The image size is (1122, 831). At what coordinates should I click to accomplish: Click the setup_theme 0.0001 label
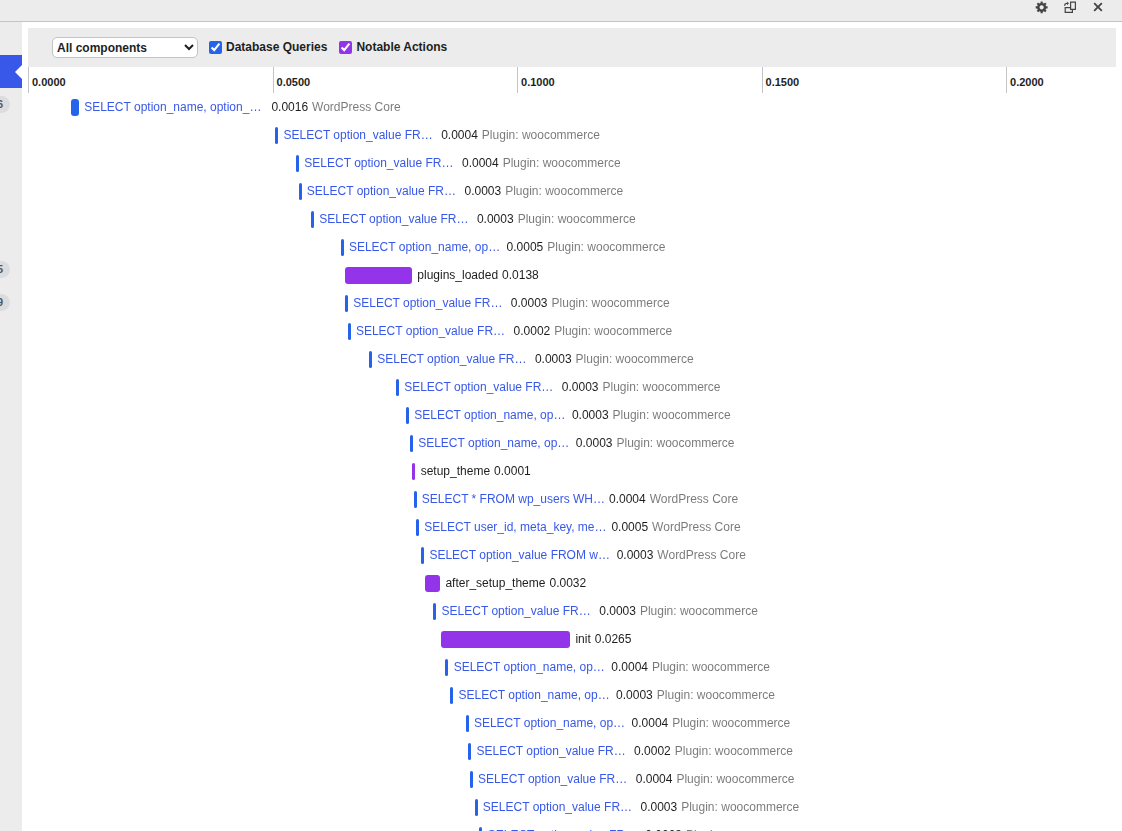[475, 471]
